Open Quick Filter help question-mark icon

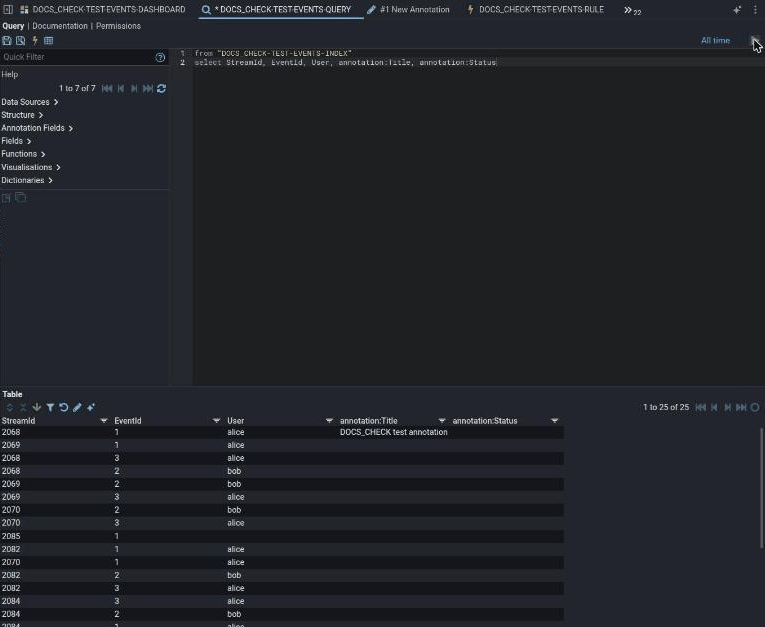tap(160, 58)
